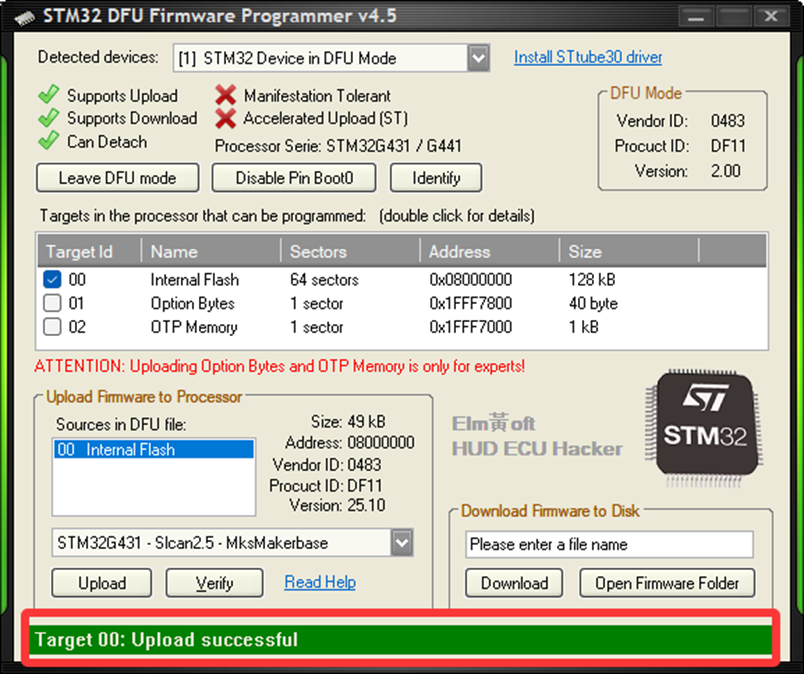Image resolution: width=804 pixels, height=674 pixels.
Task: Click the Target Id column header
Action: (x=90, y=252)
